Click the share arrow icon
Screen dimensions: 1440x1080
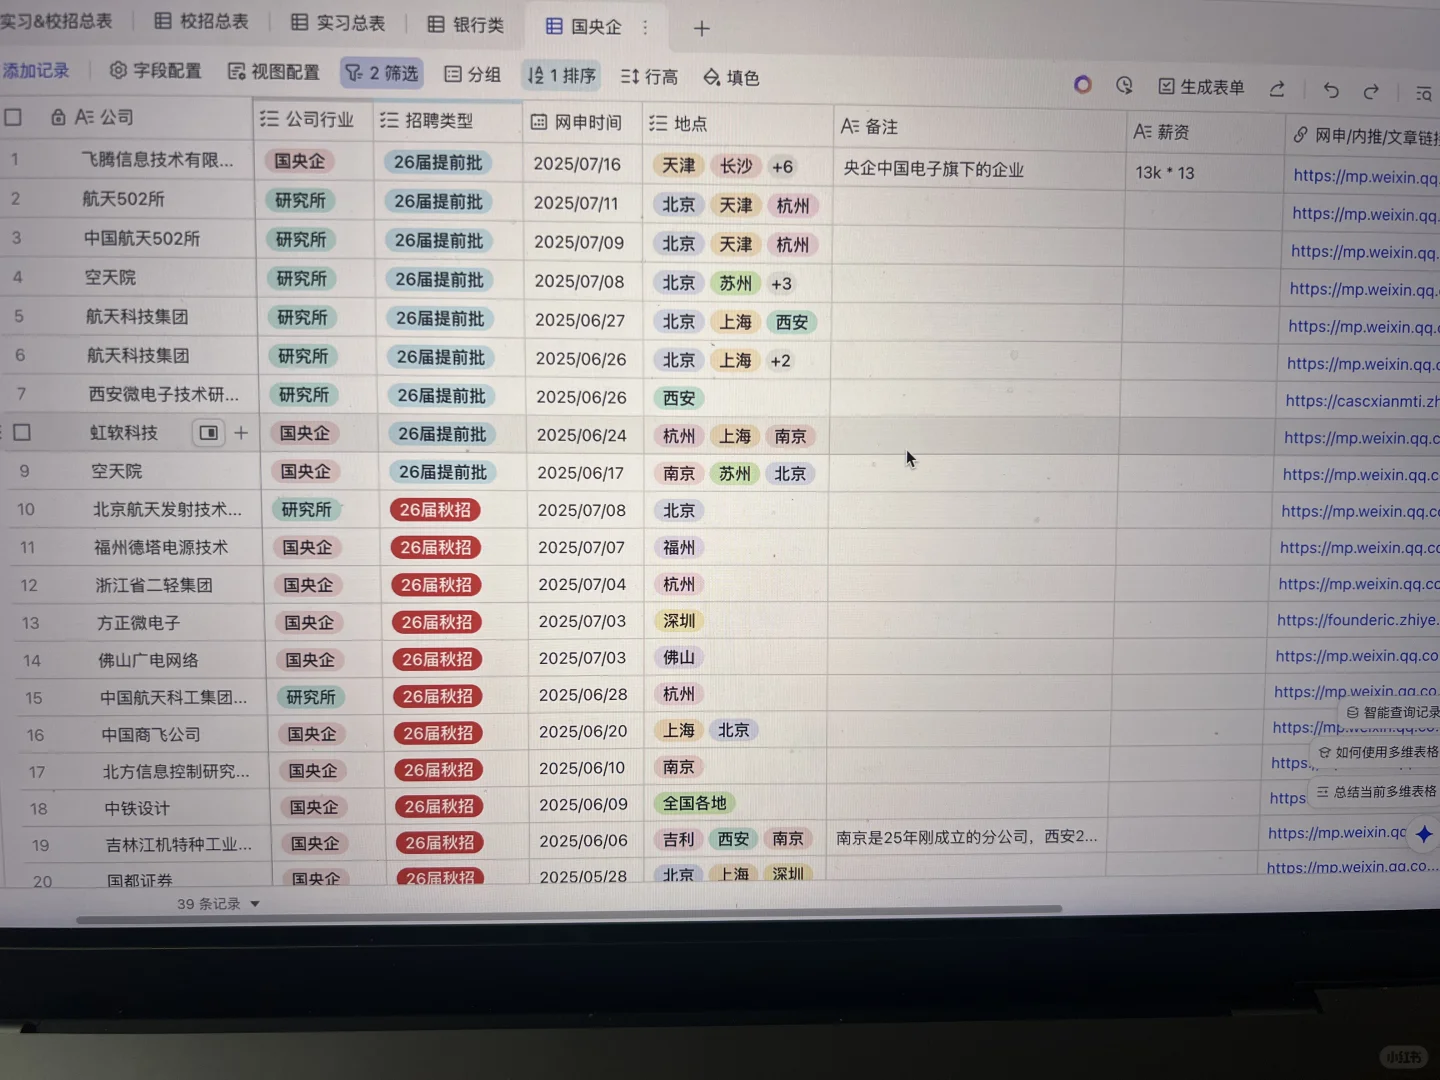pyautogui.click(x=1277, y=89)
